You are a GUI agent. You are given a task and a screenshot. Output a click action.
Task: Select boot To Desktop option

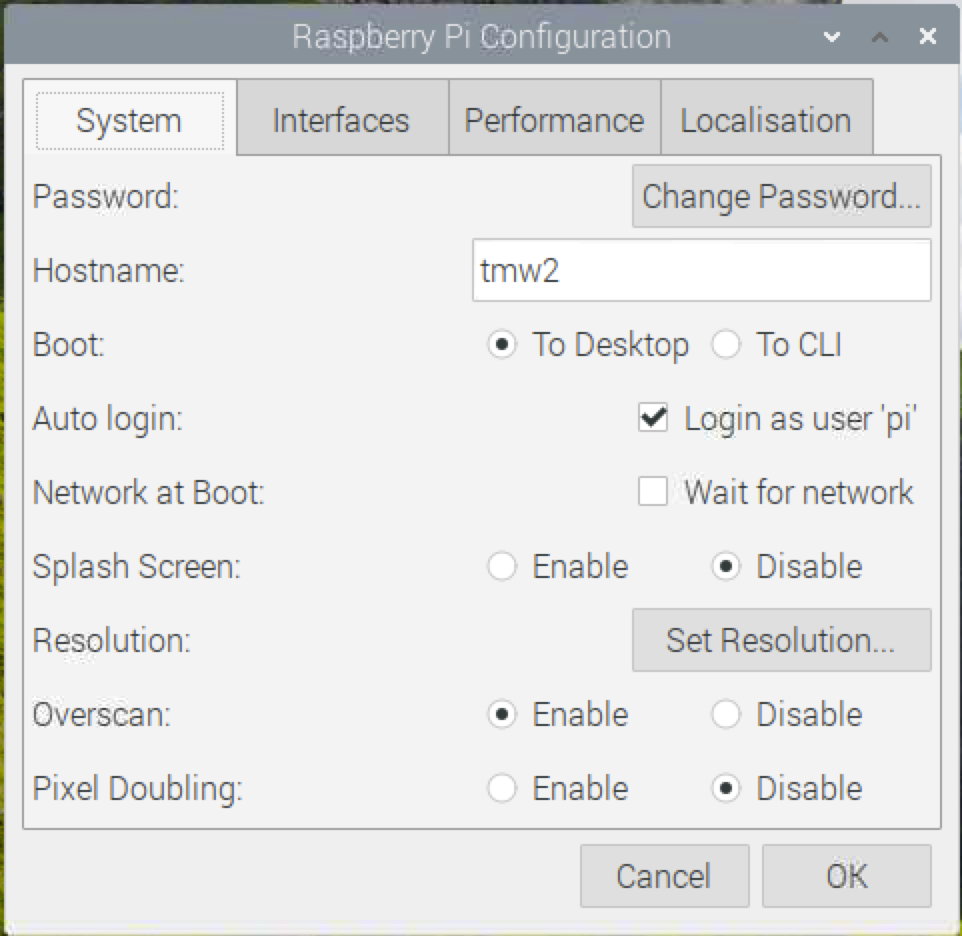502,345
